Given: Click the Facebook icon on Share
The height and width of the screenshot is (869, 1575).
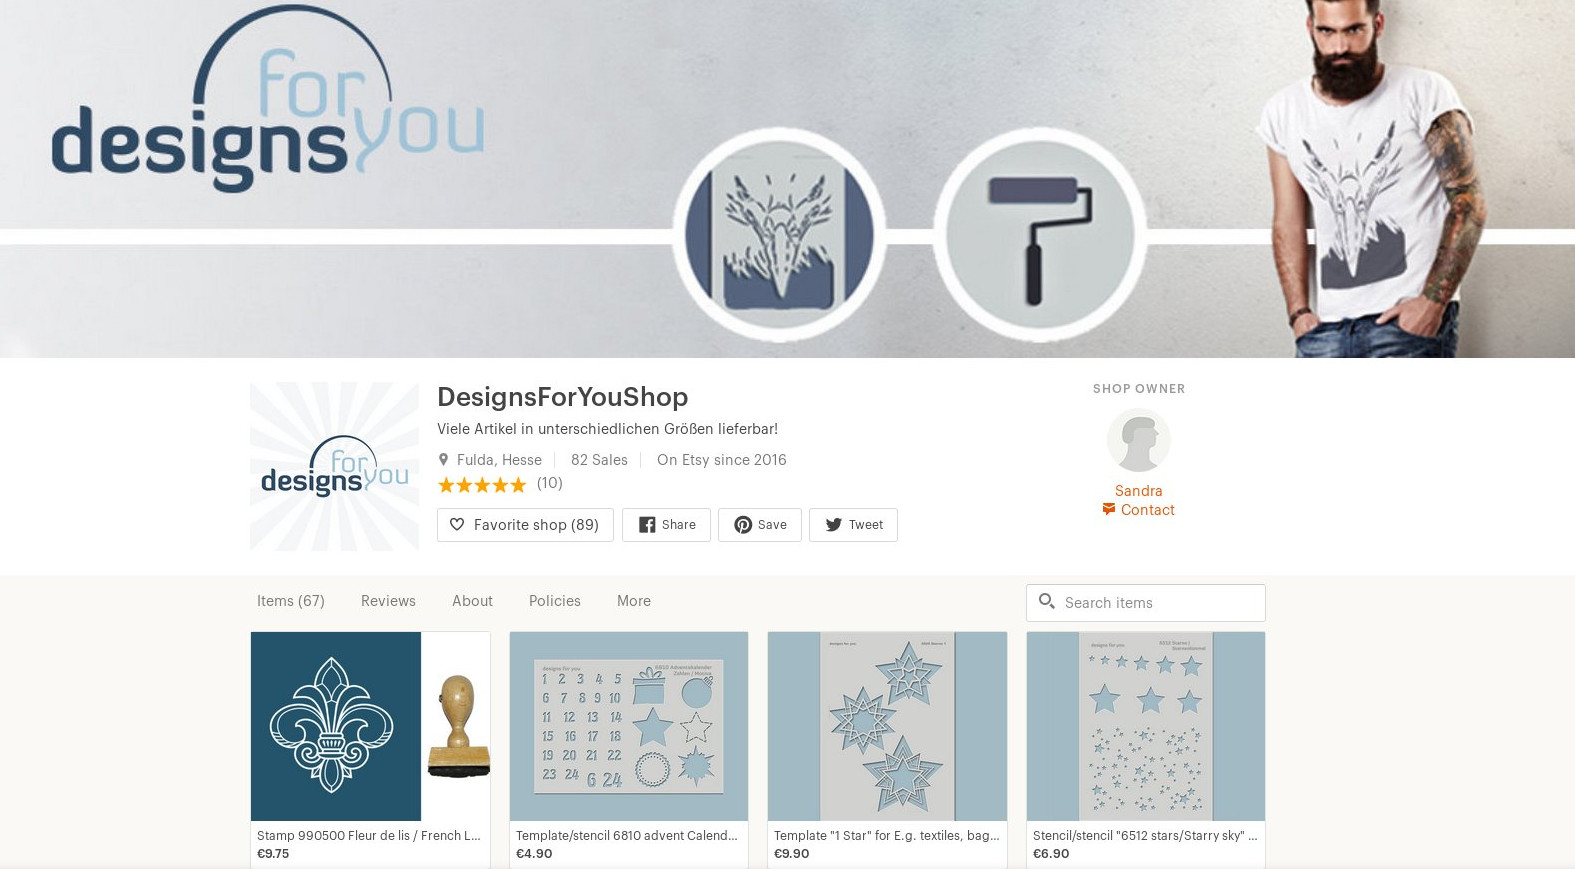Looking at the screenshot, I should 647,524.
